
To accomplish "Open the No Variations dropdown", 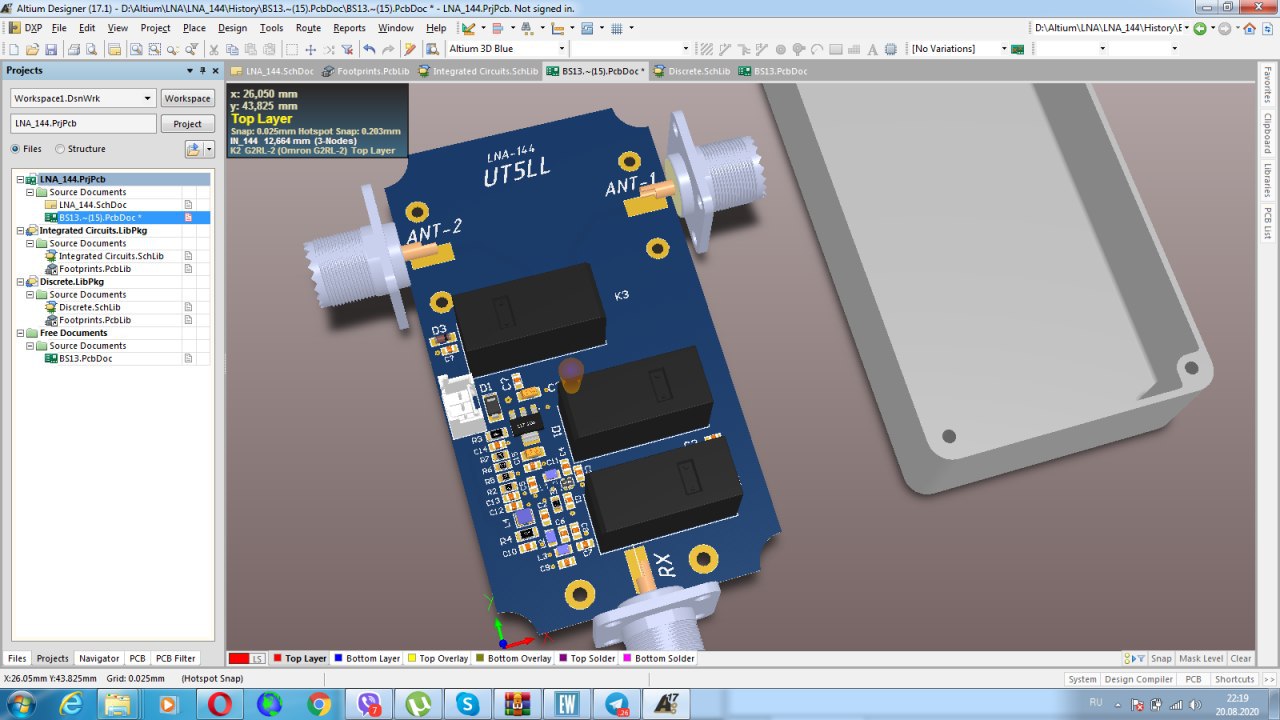I will pos(1004,48).
